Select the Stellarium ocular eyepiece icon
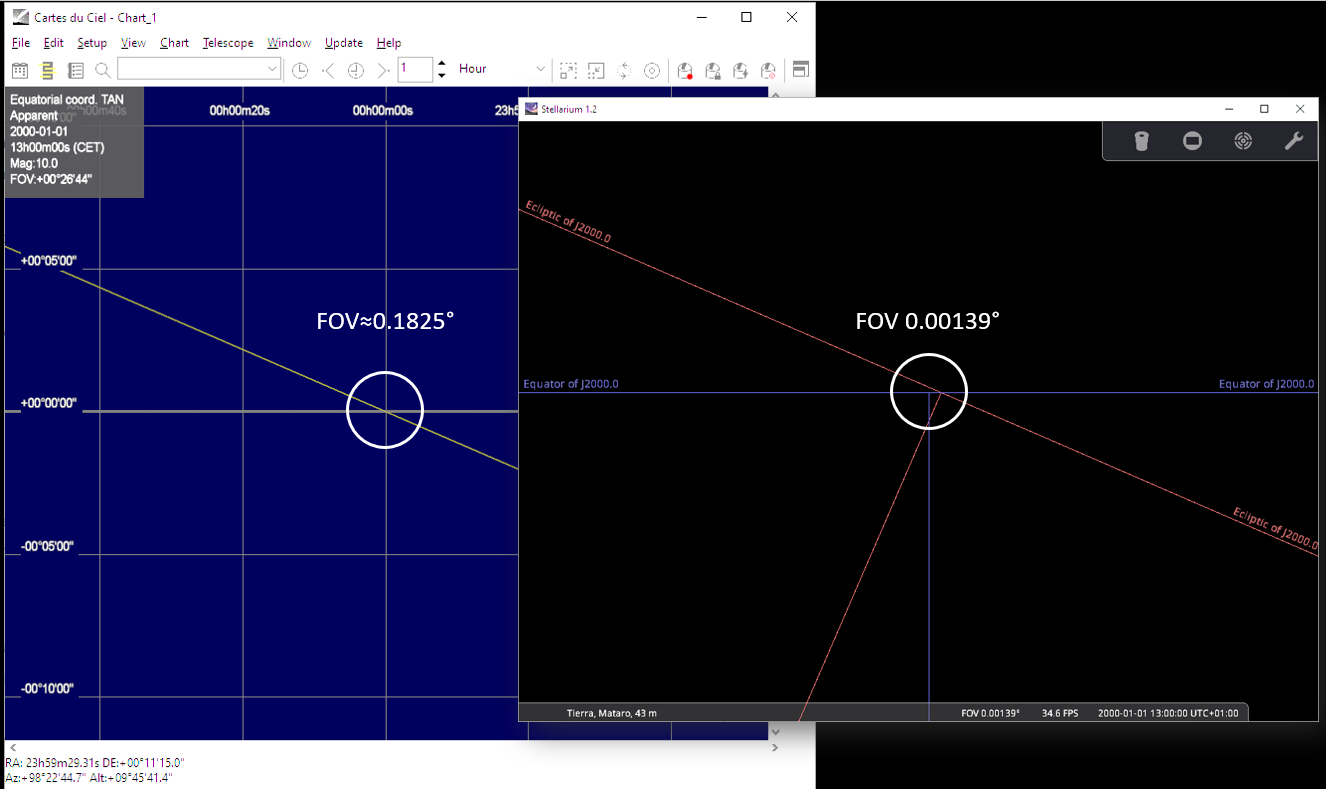This screenshot has width=1326, height=789. [x=1141, y=141]
